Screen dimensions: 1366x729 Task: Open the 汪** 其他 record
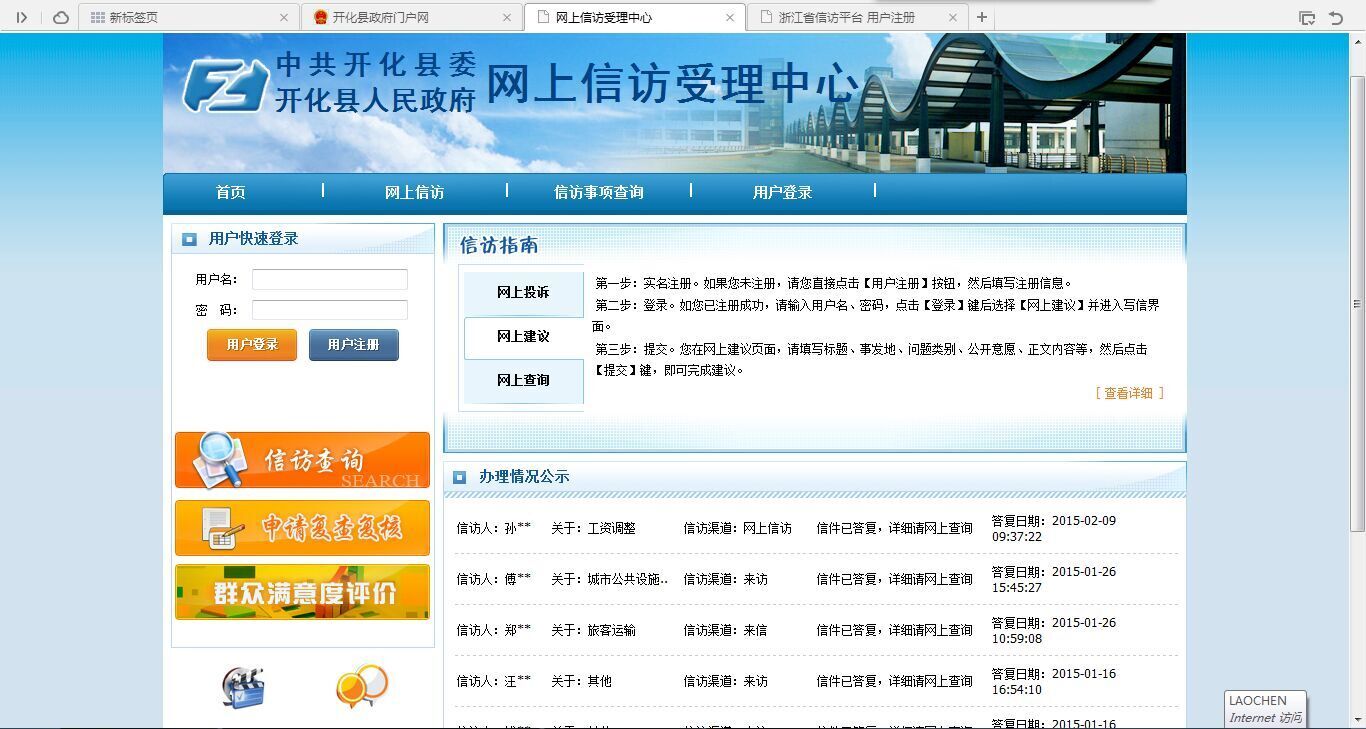[816, 681]
